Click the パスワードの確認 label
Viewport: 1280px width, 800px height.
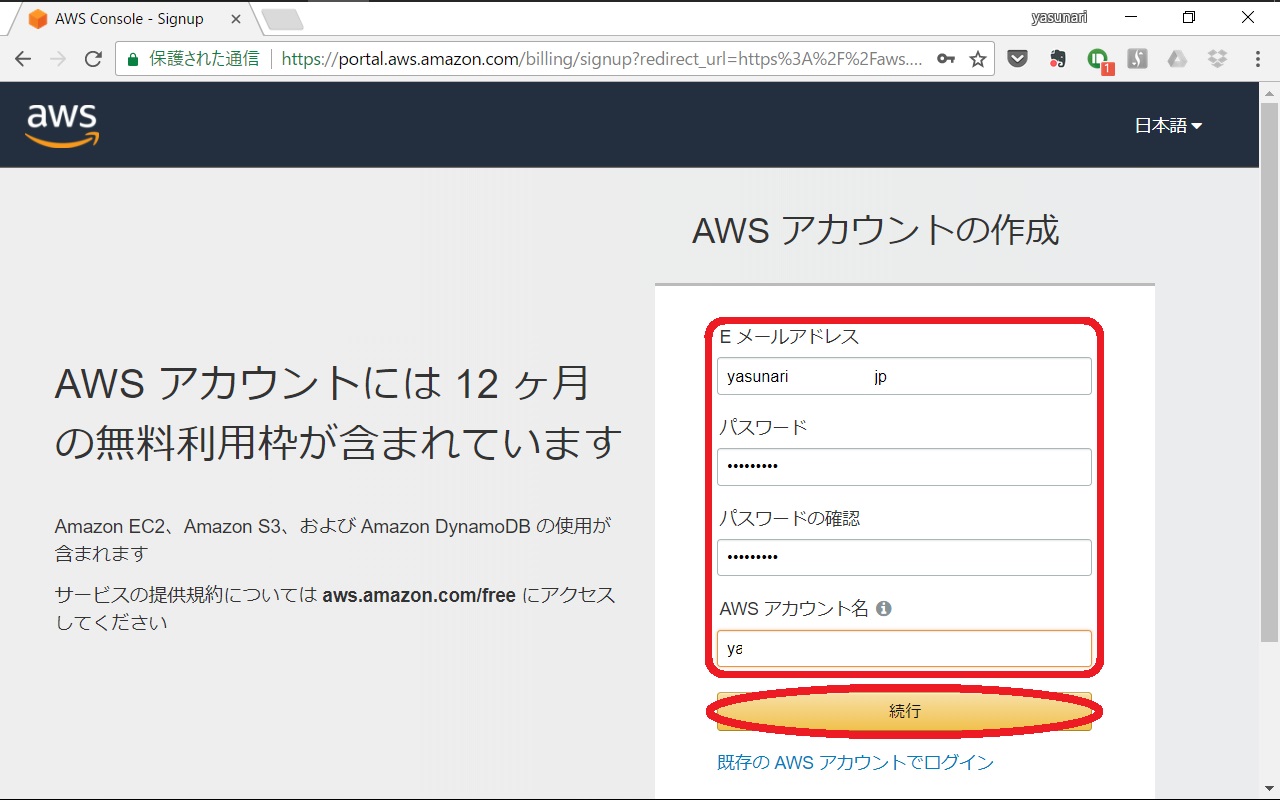coord(789,518)
